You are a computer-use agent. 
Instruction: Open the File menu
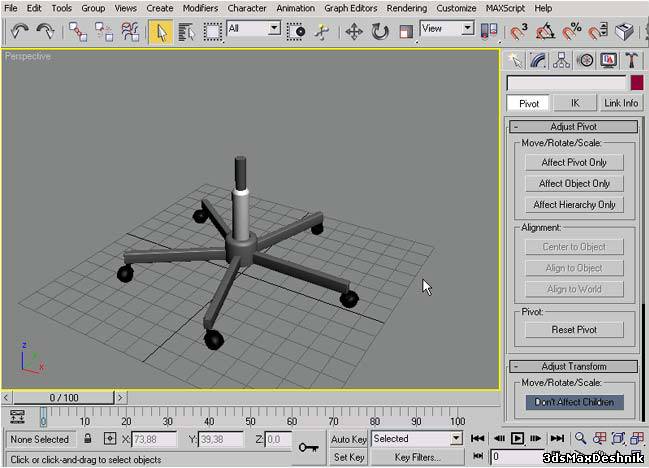(x=11, y=8)
